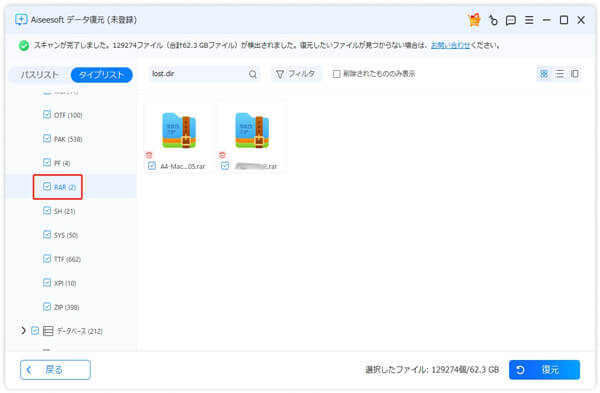Screen dimensions: 600x393
Task: Toggle the ZIP (398) checkbox
Action: click(x=47, y=307)
